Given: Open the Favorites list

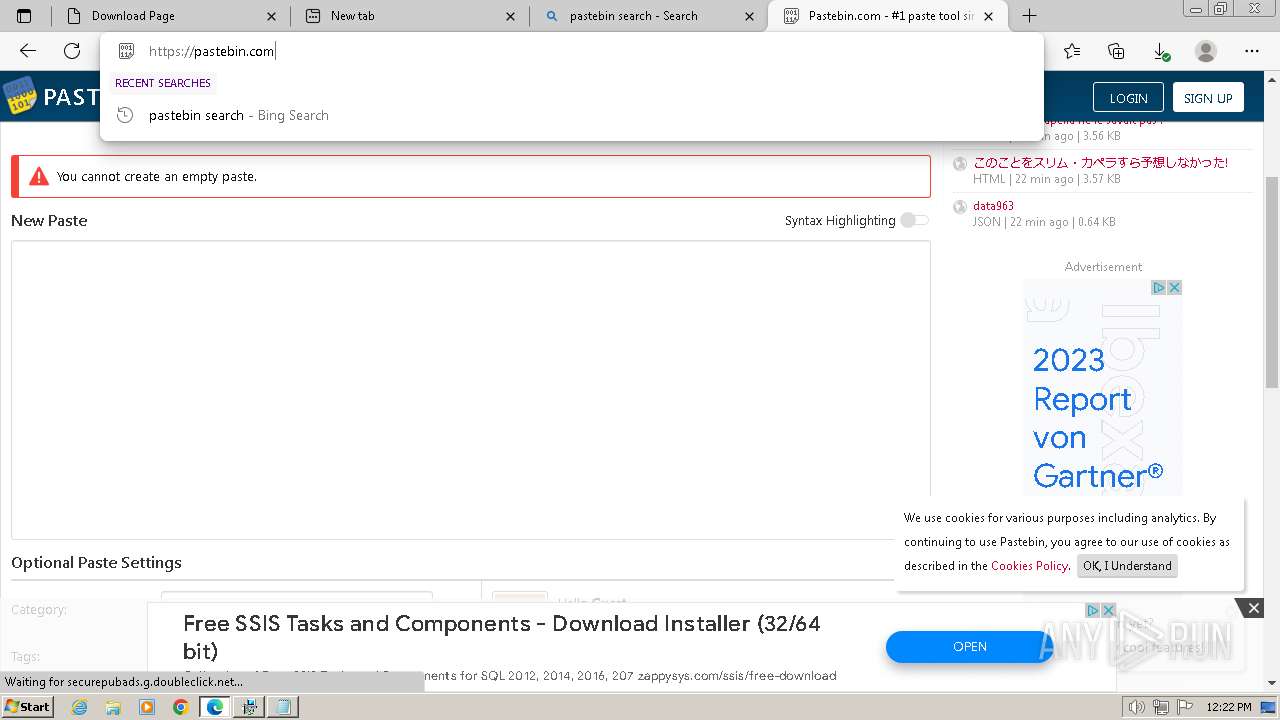Looking at the screenshot, I should (x=1072, y=51).
